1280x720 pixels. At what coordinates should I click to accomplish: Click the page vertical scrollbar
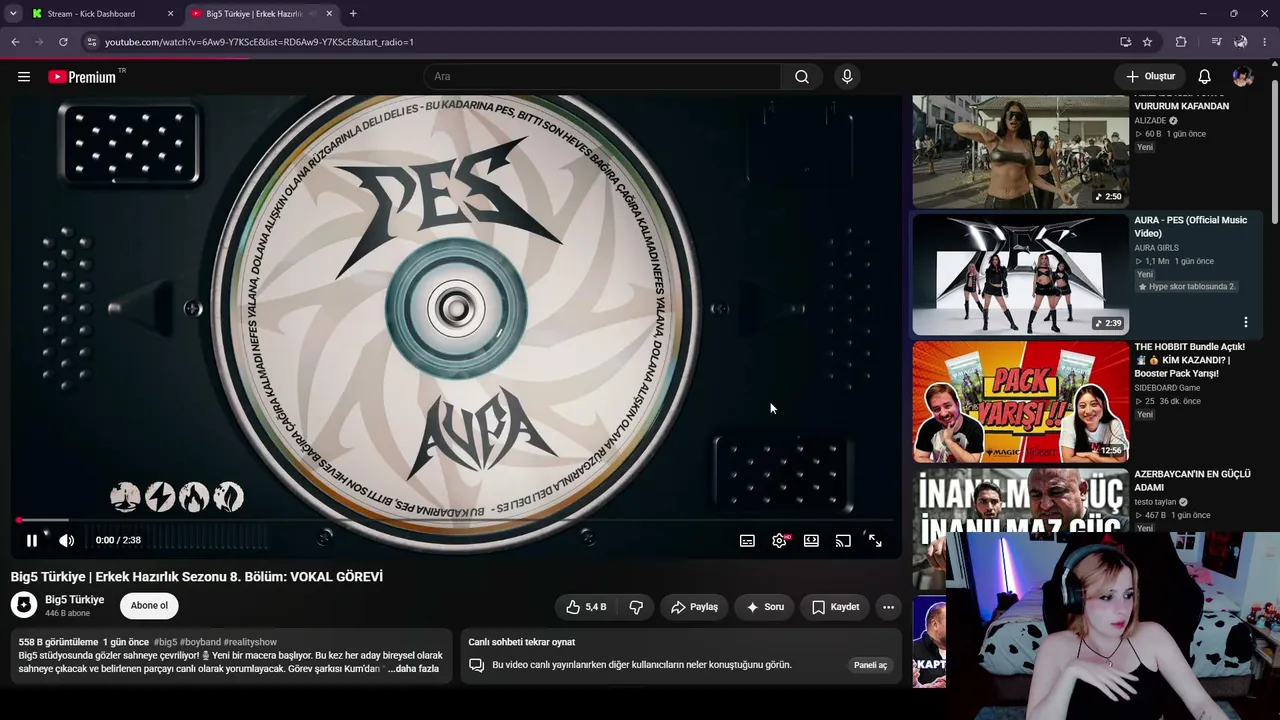click(1274, 150)
